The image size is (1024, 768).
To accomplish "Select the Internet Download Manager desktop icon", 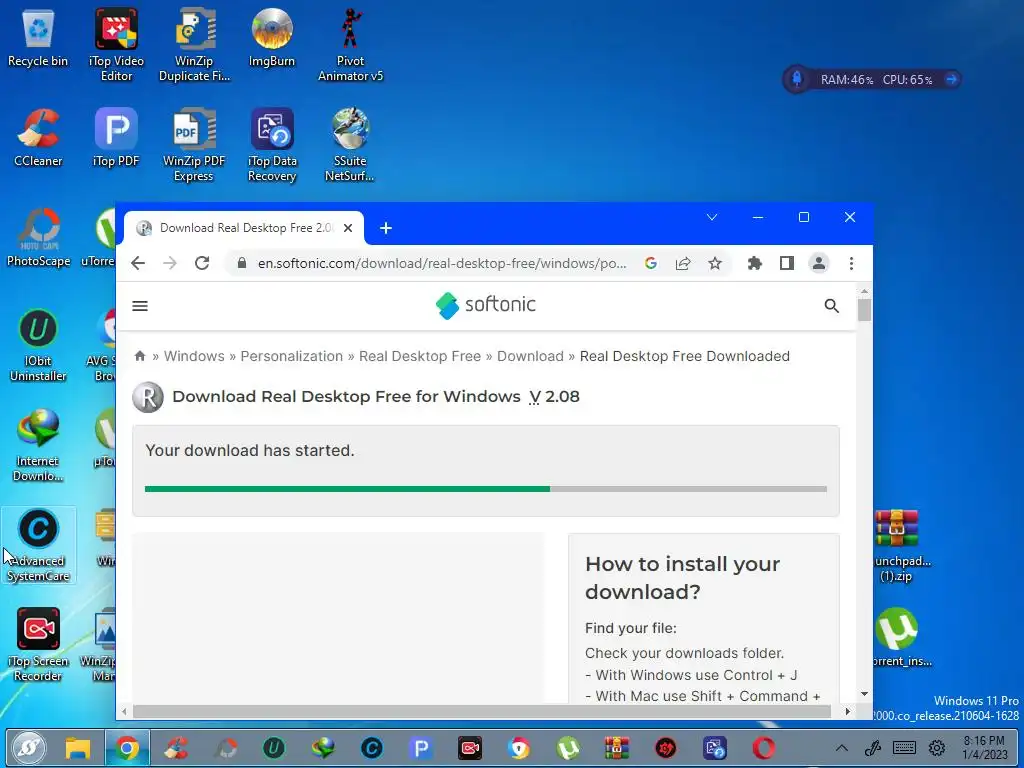I will (x=38, y=445).
